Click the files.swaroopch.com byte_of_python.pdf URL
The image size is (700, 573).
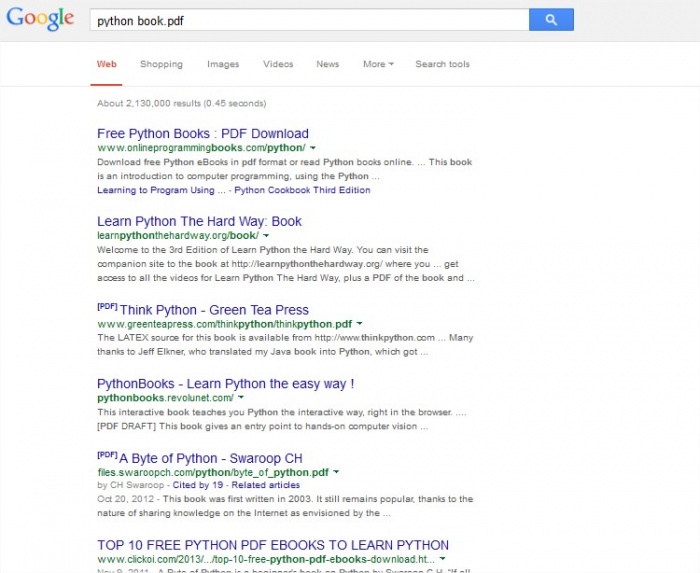[213, 472]
